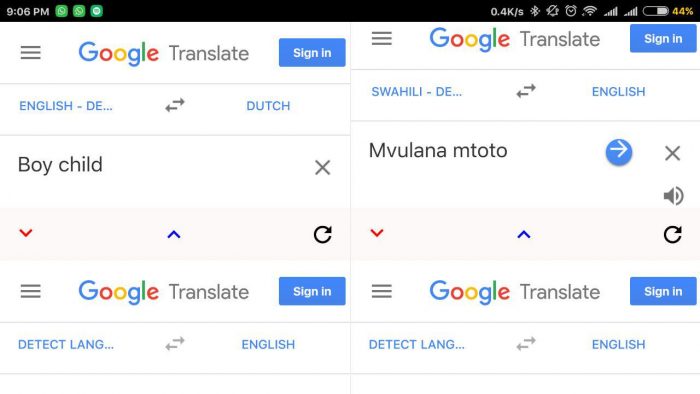This screenshot has height=394, width=700.
Task: Clear the 'Boy child' input text
Action: pyautogui.click(x=322, y=168)
